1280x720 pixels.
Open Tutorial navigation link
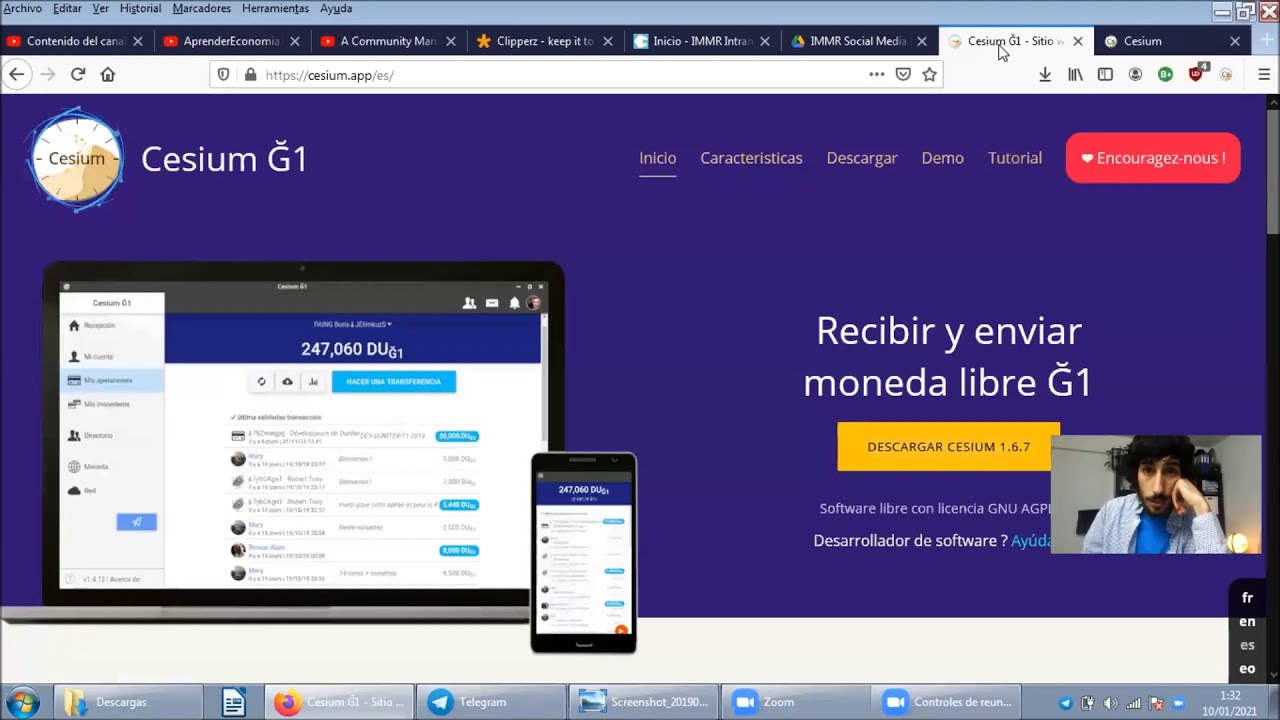(x=1015, y=158)
